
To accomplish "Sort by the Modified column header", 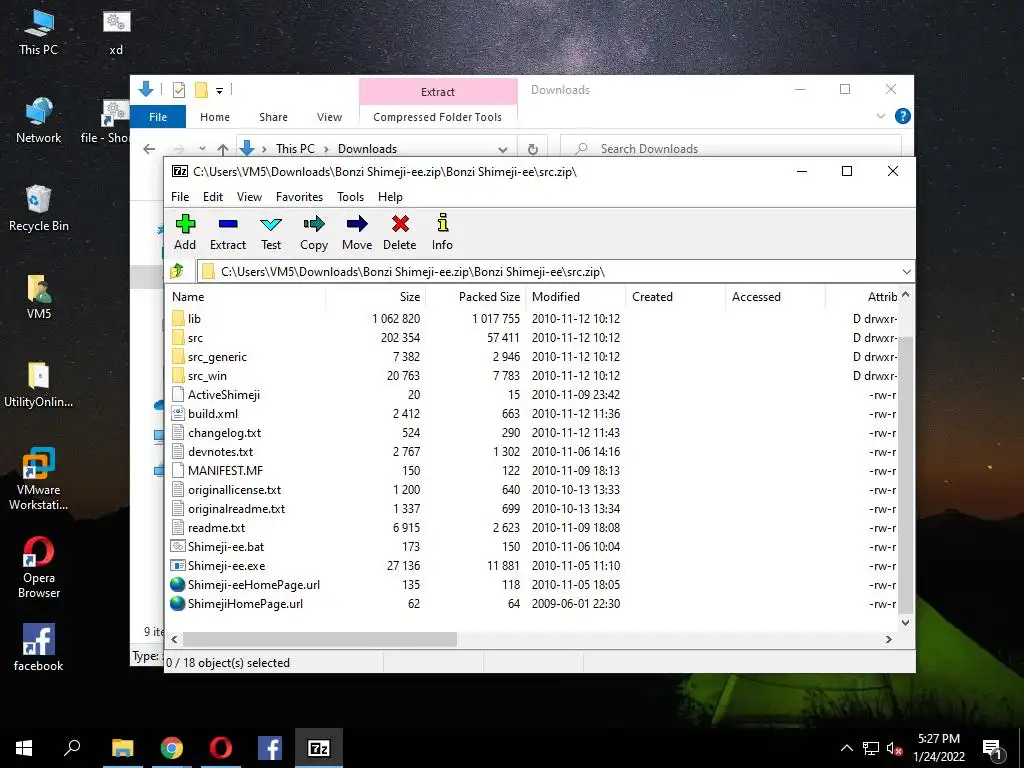I will click(x=575, y=296).
